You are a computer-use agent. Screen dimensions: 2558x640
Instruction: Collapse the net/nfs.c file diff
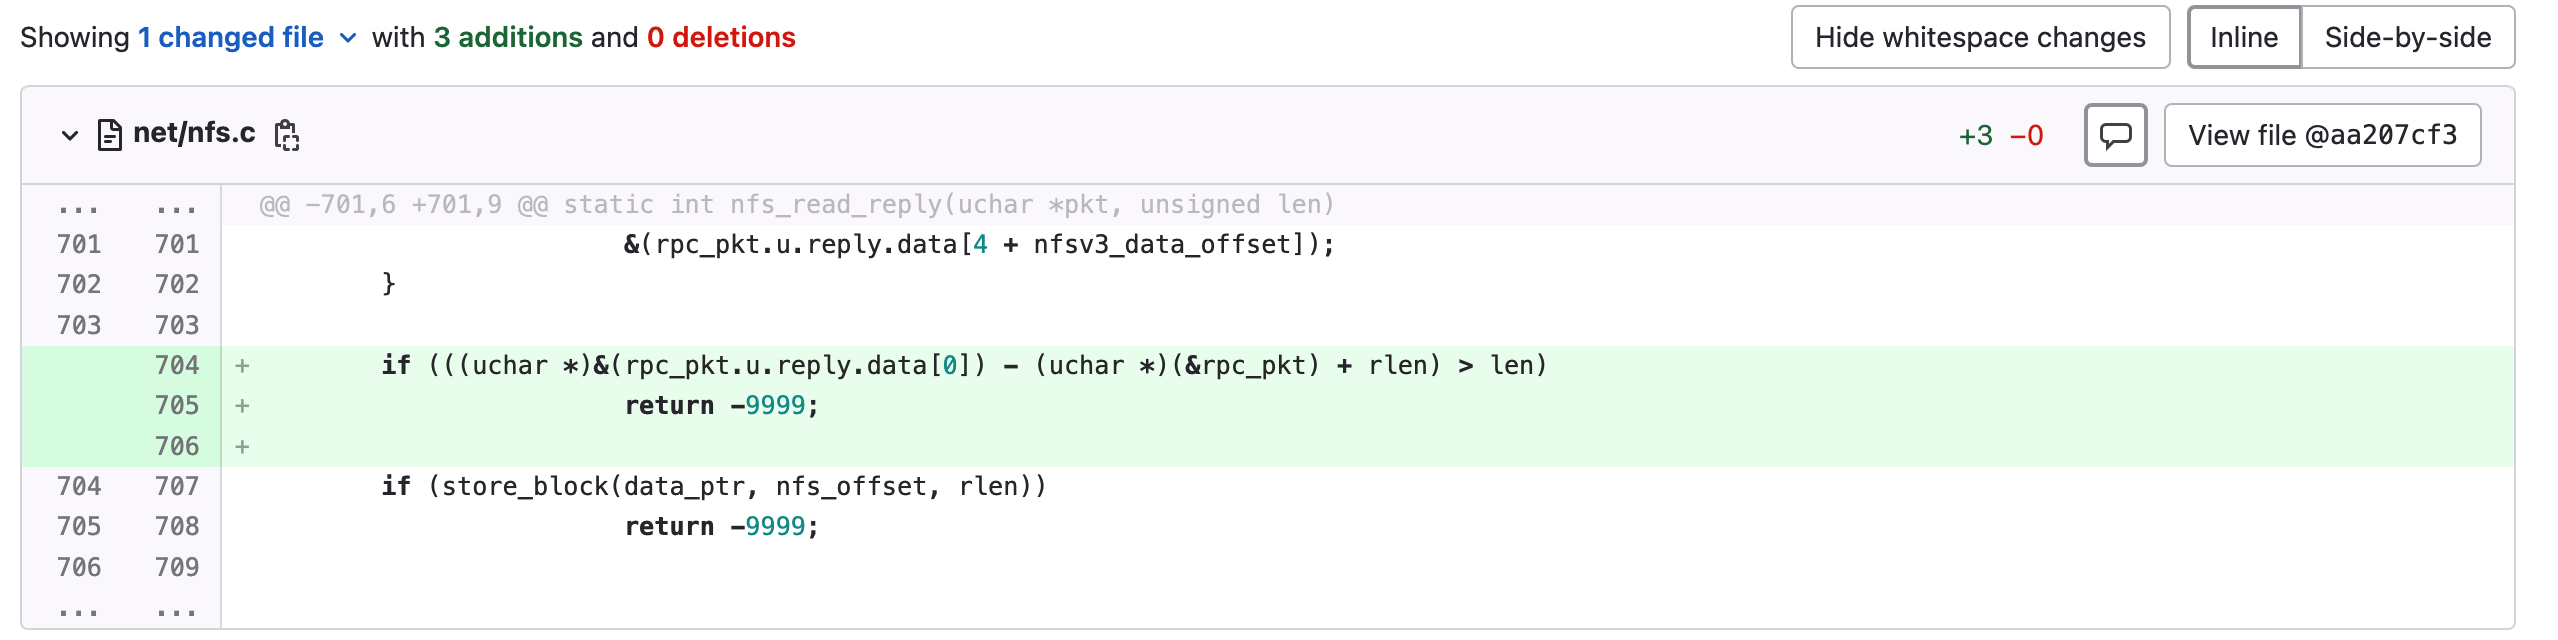(x=69, y=135)
